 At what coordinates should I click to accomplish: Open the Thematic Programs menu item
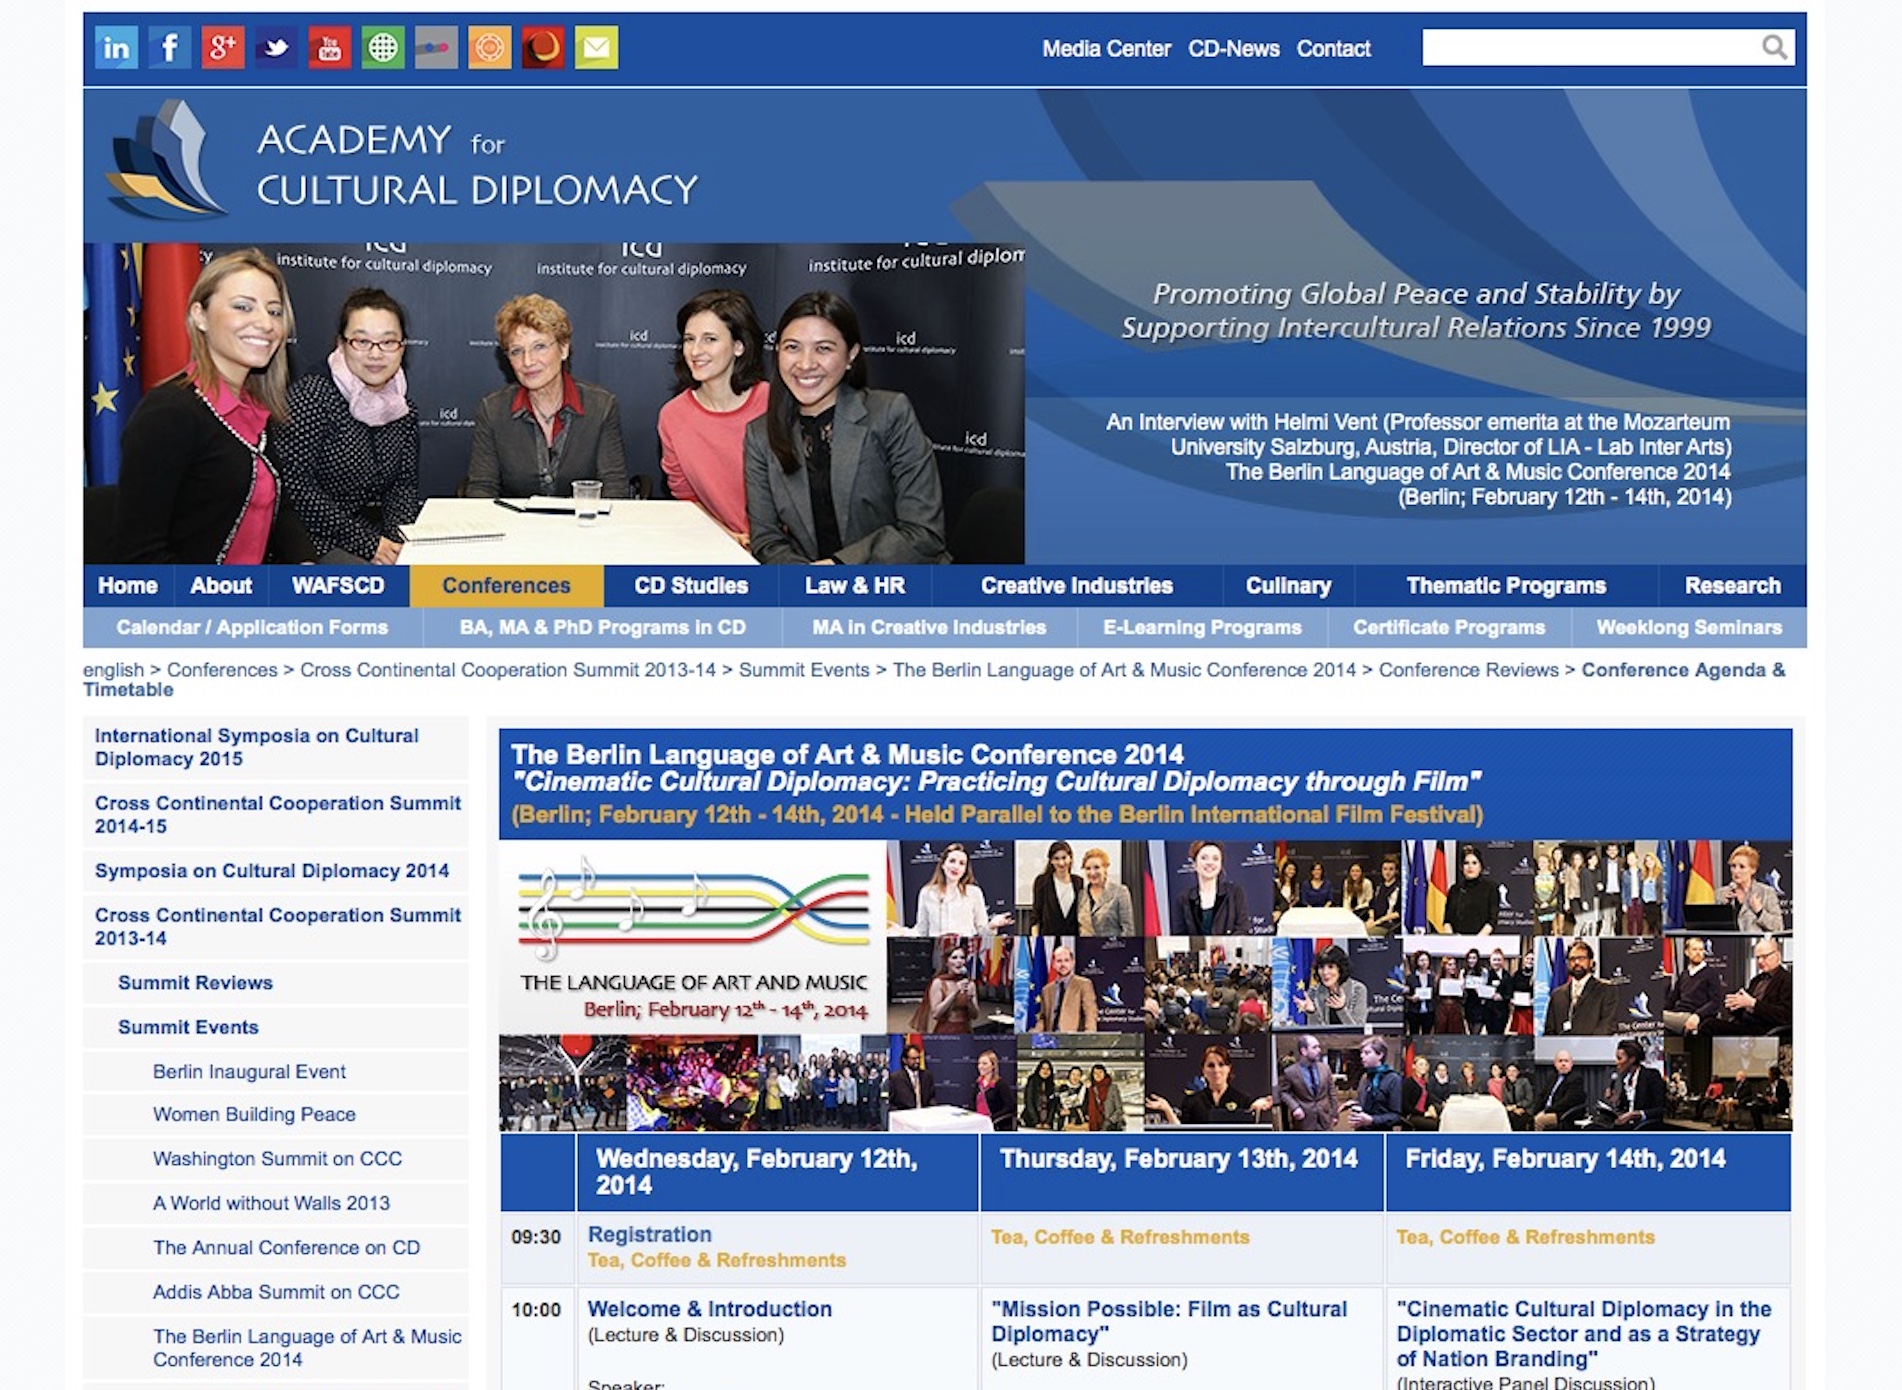point(1506,586)
